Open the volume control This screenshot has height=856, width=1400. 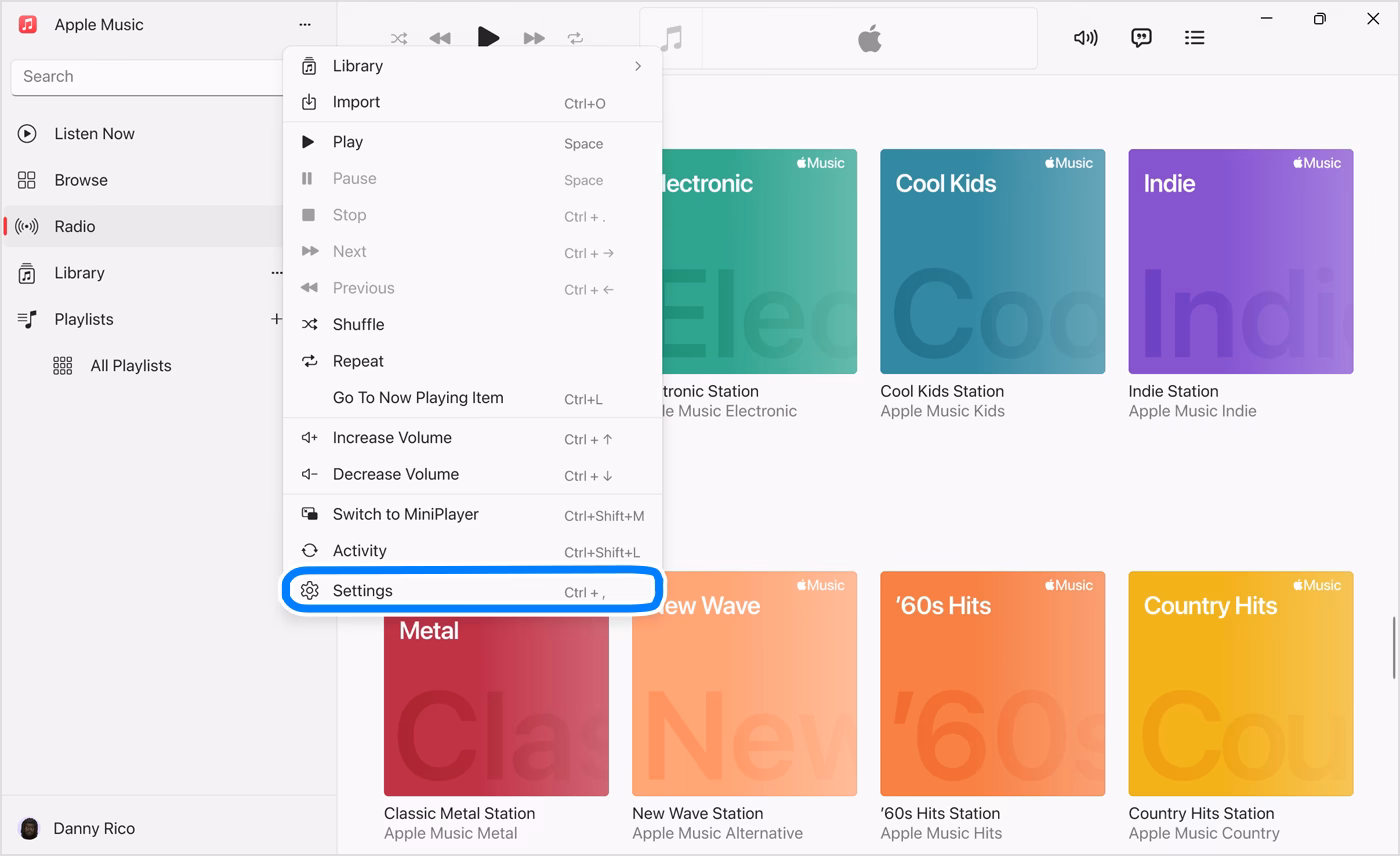[x=1085, y=37]
